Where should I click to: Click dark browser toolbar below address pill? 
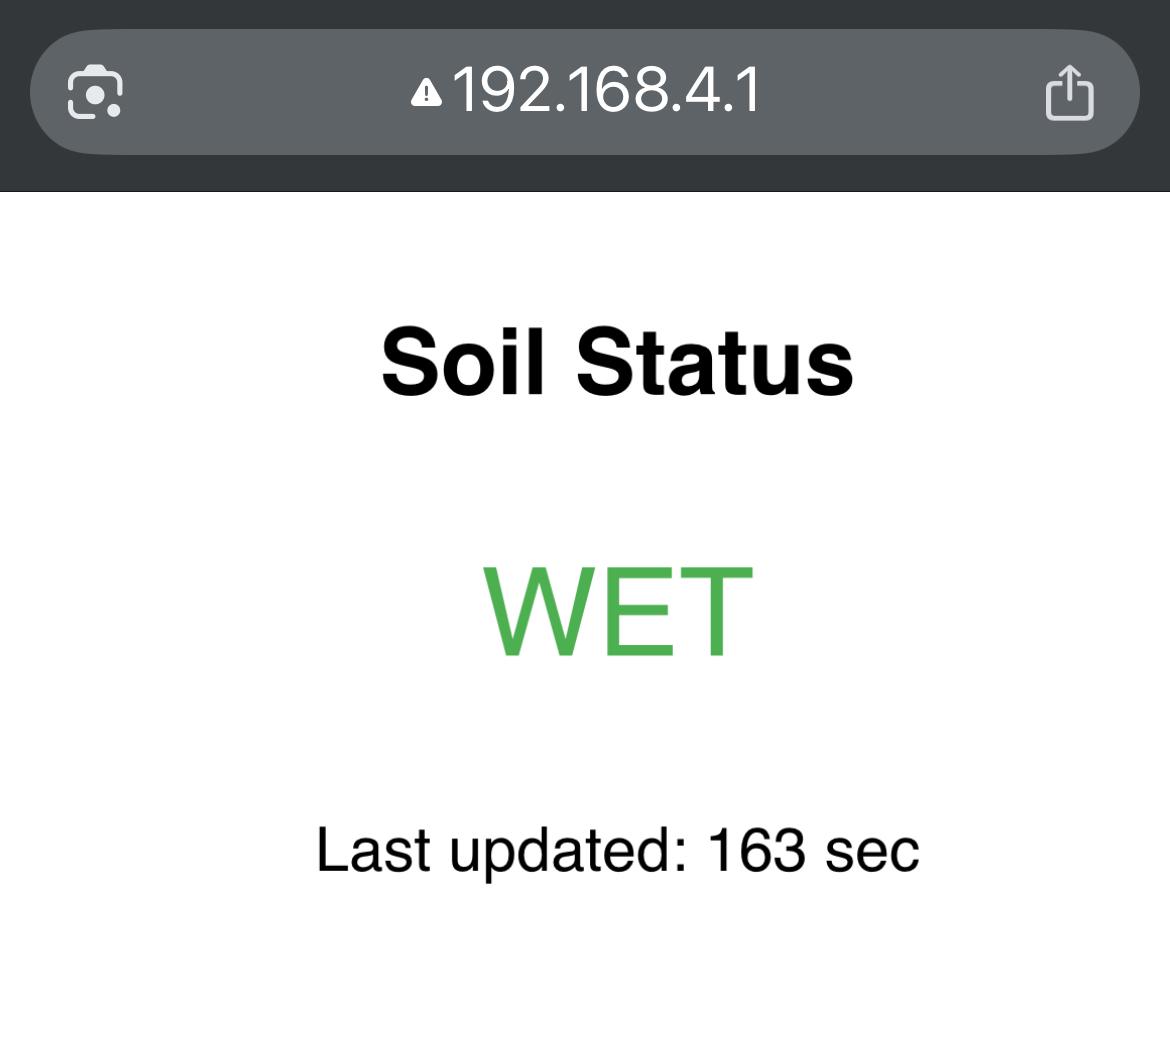(585, 173)
